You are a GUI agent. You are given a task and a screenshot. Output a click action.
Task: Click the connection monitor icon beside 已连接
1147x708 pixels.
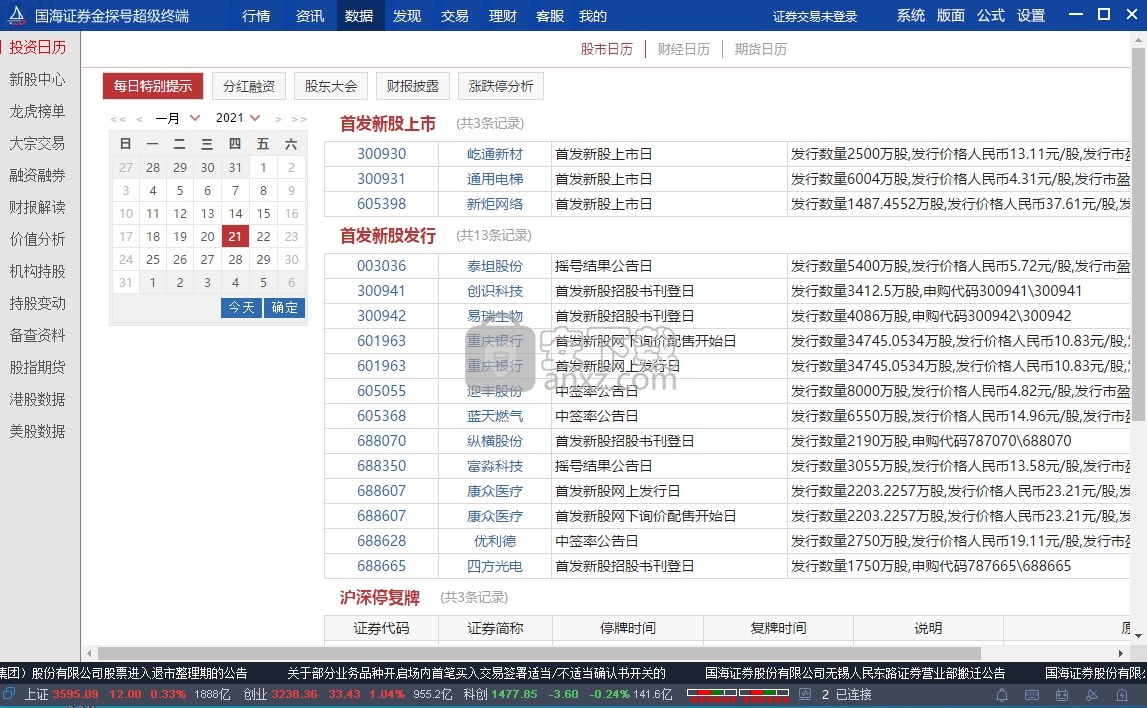tap(805, 694)
